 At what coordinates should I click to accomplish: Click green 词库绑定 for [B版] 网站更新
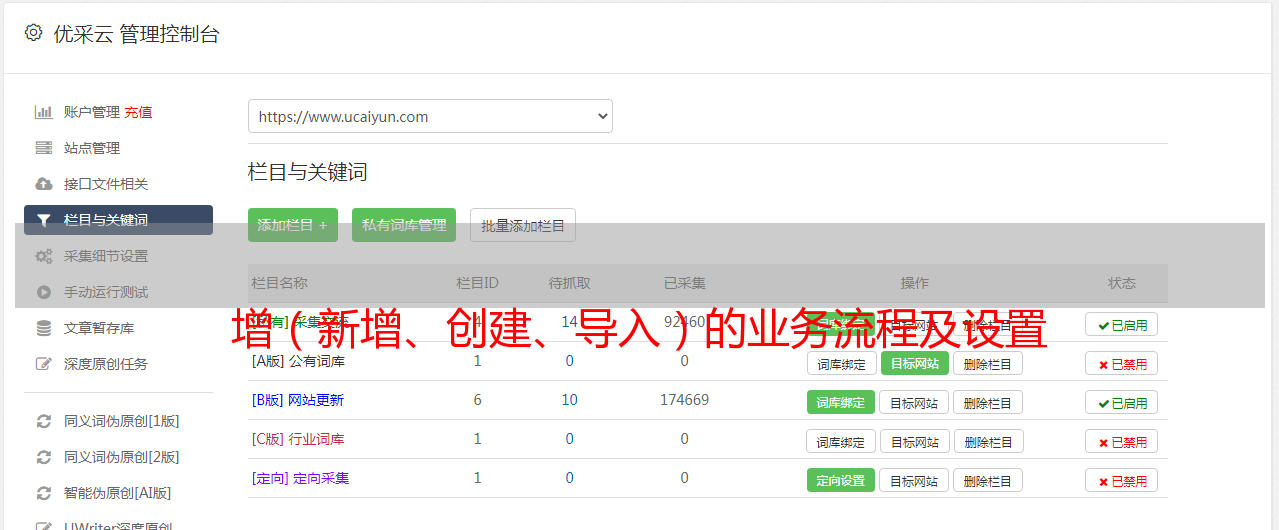tap(841, 402)
